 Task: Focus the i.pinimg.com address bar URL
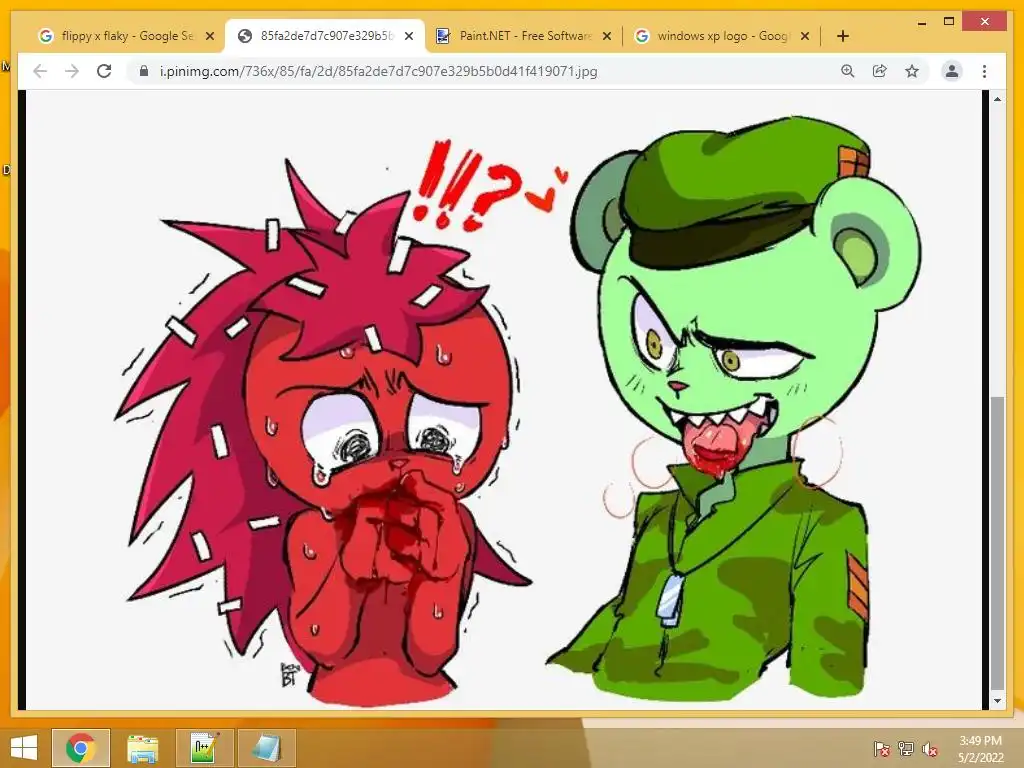coord(379,71)
